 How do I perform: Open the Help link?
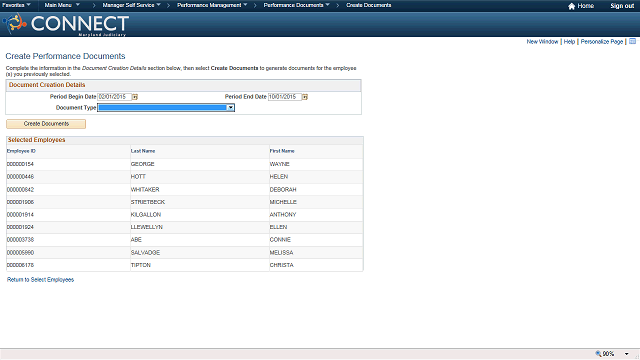point(569,42)
